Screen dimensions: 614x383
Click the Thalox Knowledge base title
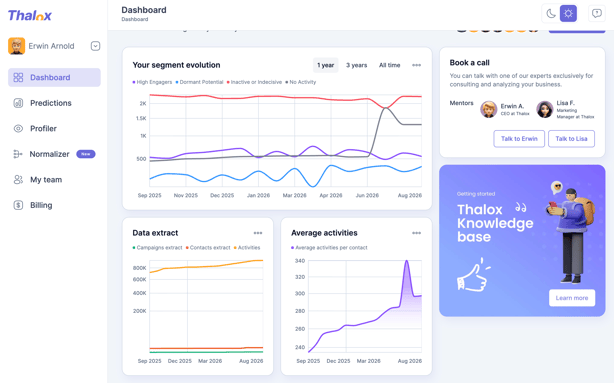495,223
